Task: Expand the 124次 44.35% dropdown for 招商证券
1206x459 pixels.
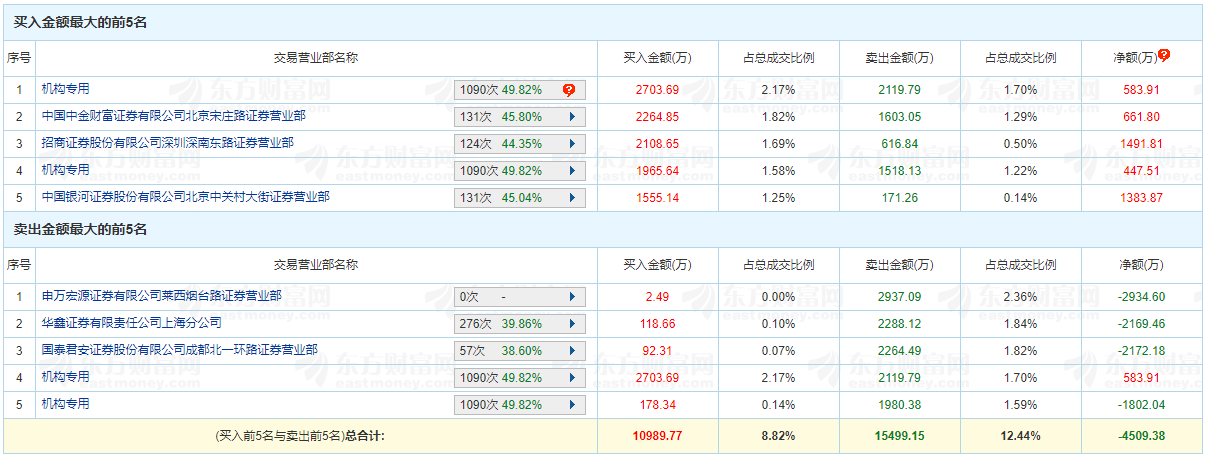Action: 572,144
